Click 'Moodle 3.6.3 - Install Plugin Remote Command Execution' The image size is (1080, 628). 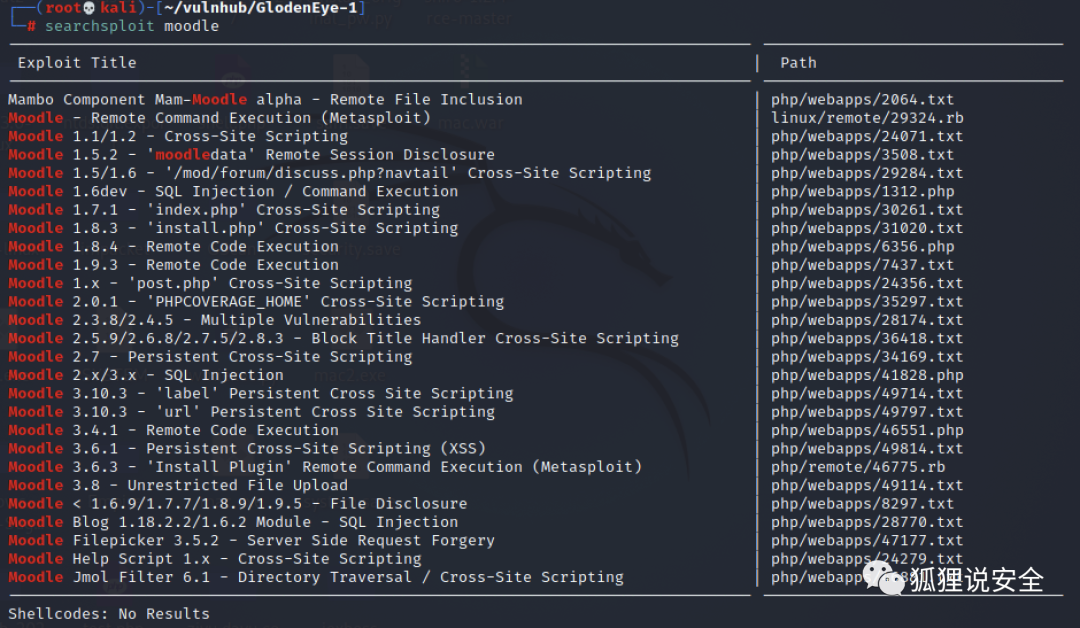(x=325, y=467)
